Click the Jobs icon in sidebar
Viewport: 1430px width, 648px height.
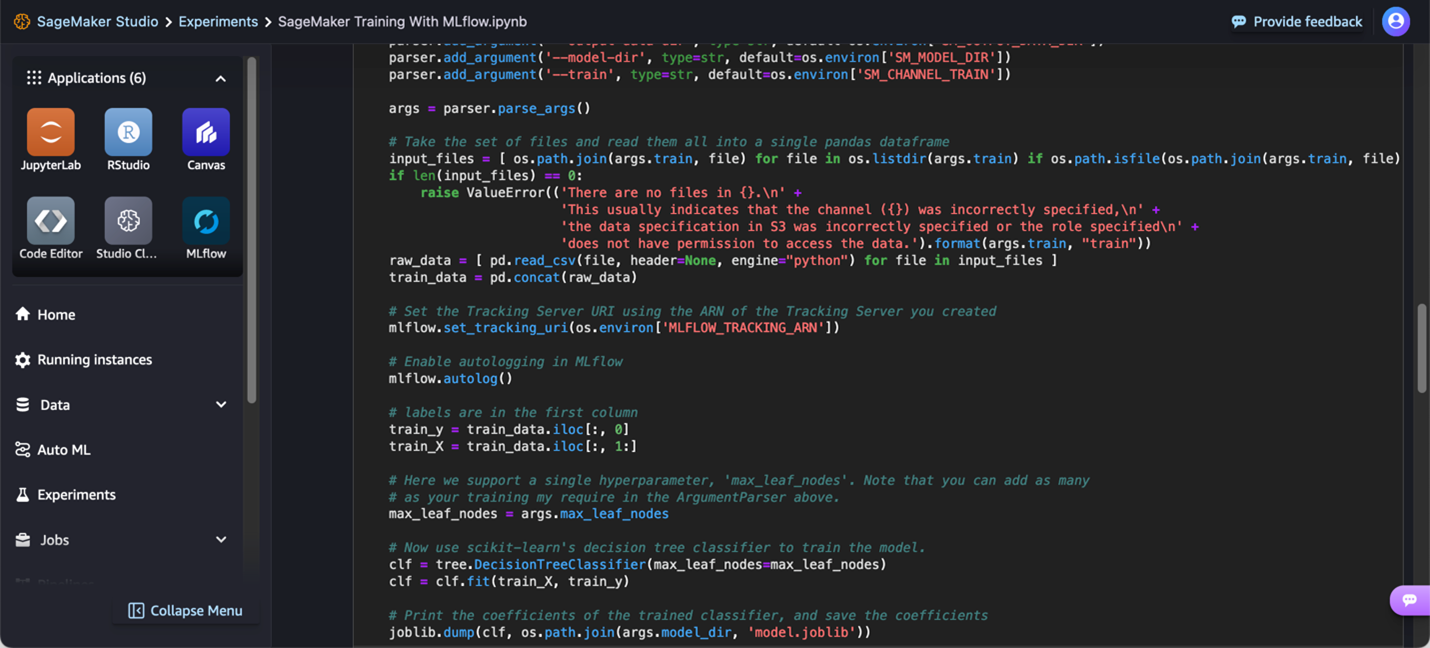click(23, 539)
